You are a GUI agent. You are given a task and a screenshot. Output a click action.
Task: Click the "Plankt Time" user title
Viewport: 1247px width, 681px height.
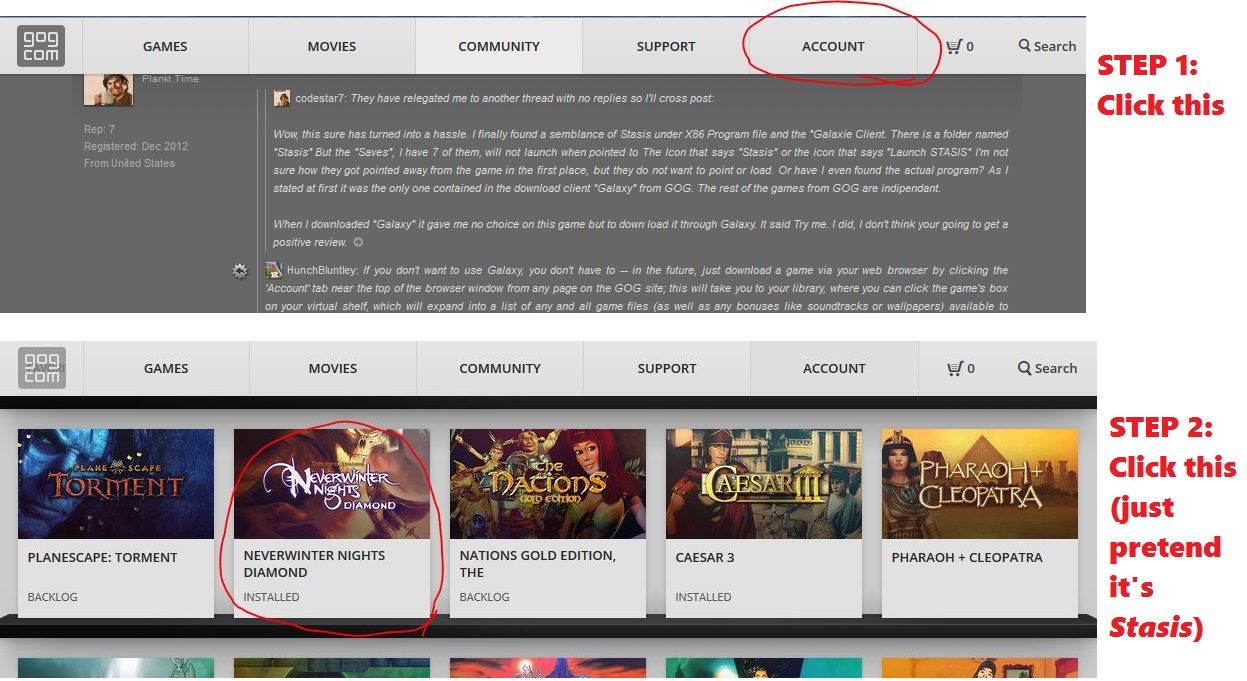coord(168,78)
